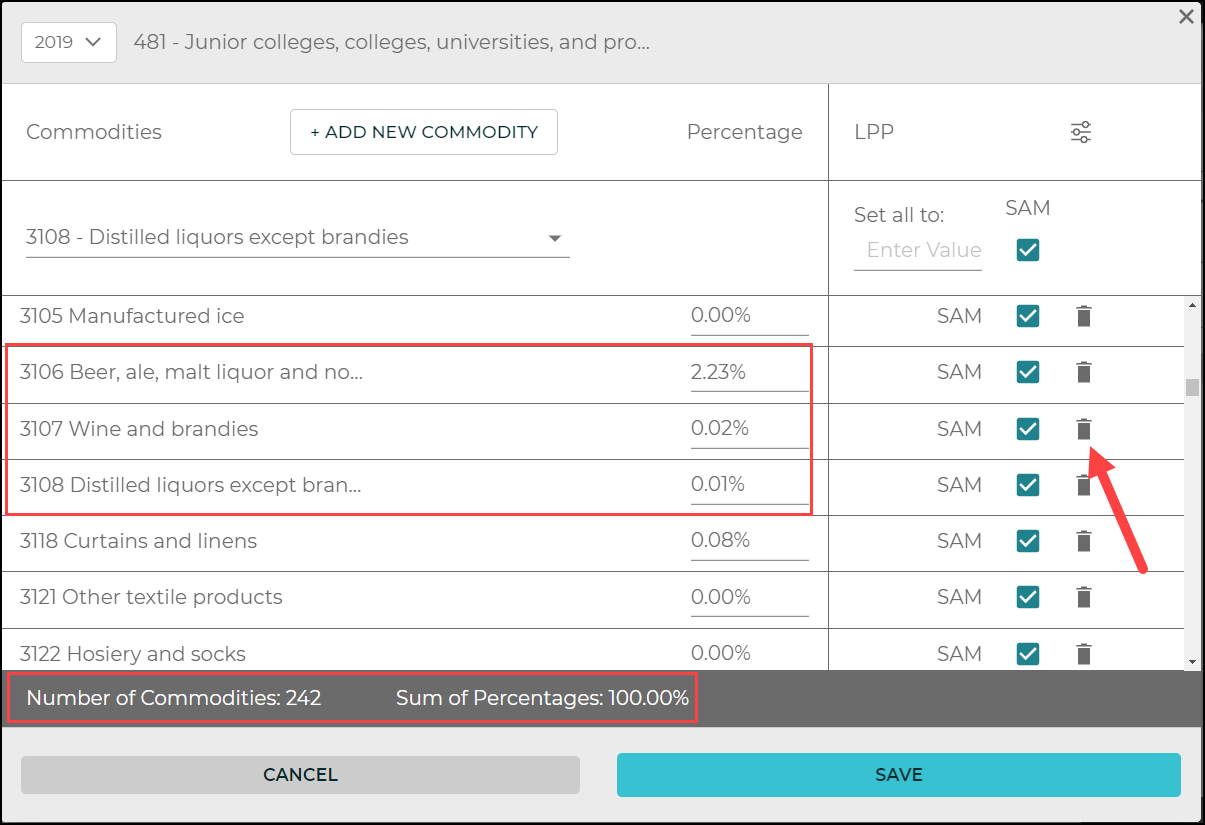
Task: Click the LPP column header
Action: click(875, 132)
